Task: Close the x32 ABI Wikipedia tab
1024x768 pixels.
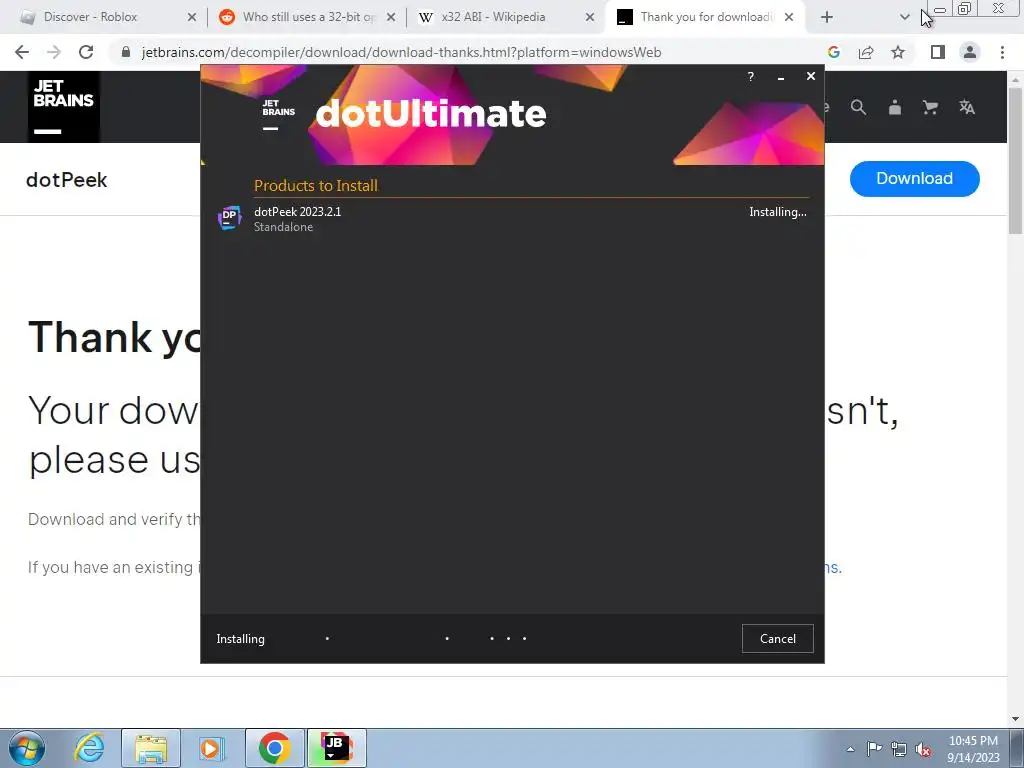Action: tap(590, 18)
